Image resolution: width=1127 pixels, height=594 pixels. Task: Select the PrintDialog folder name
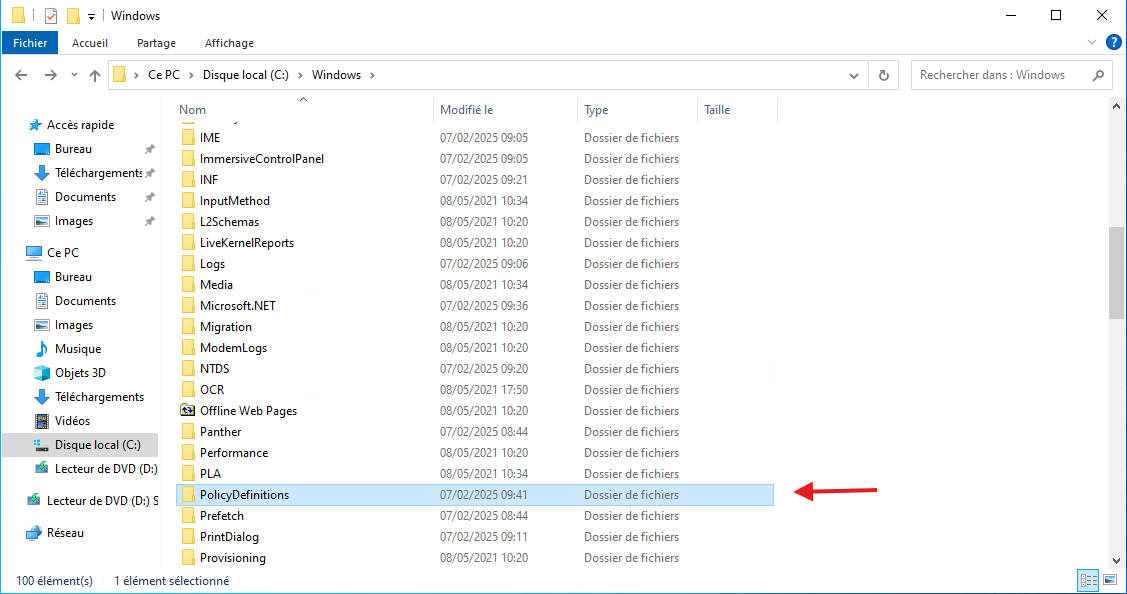pyautogui.click(x=229, y=537)
